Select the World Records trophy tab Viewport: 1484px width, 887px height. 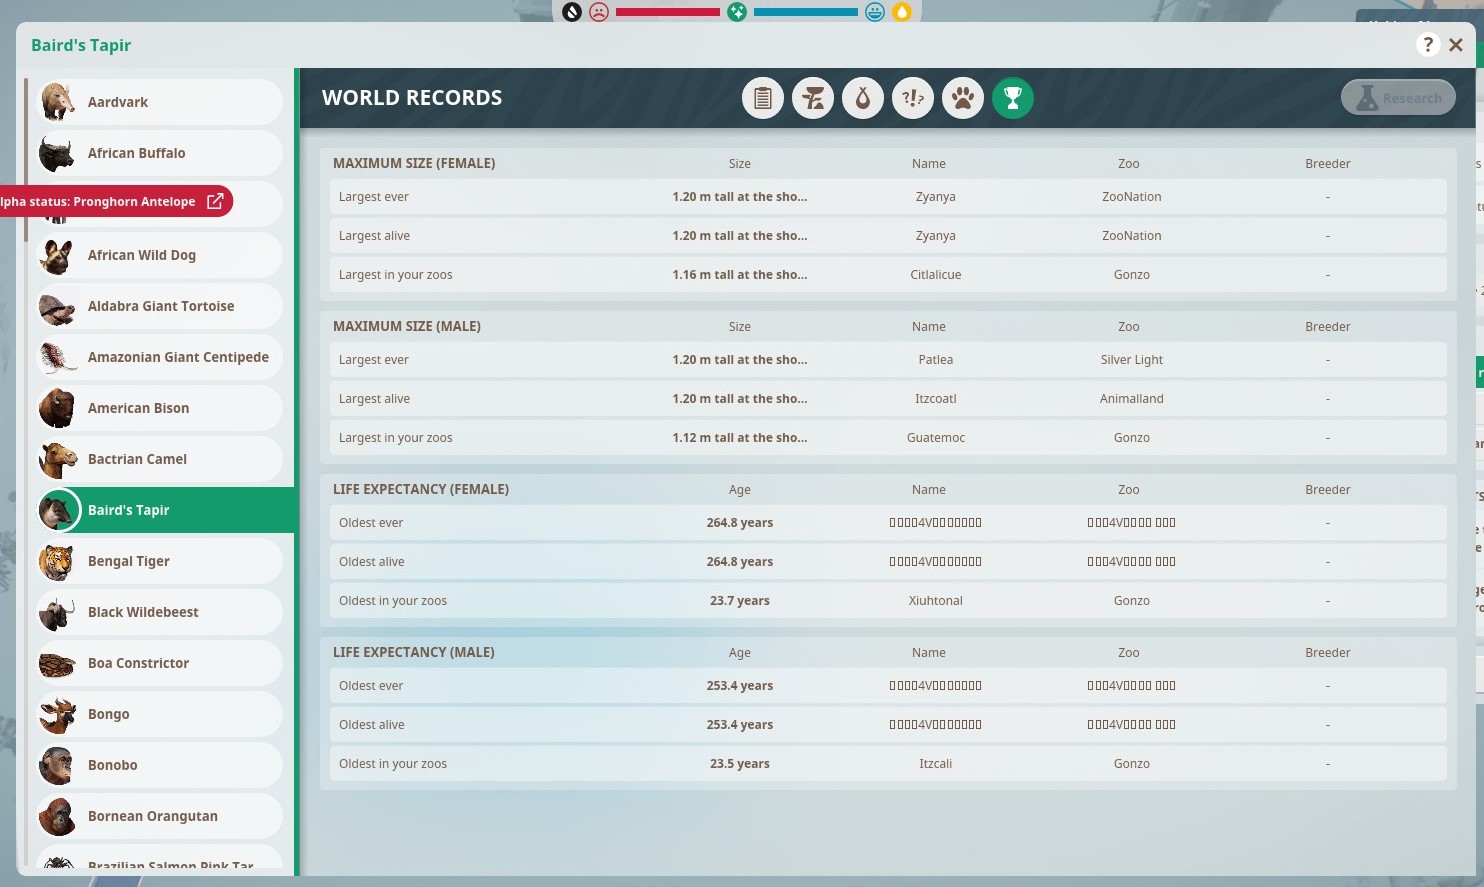(x=1013, y=98)
